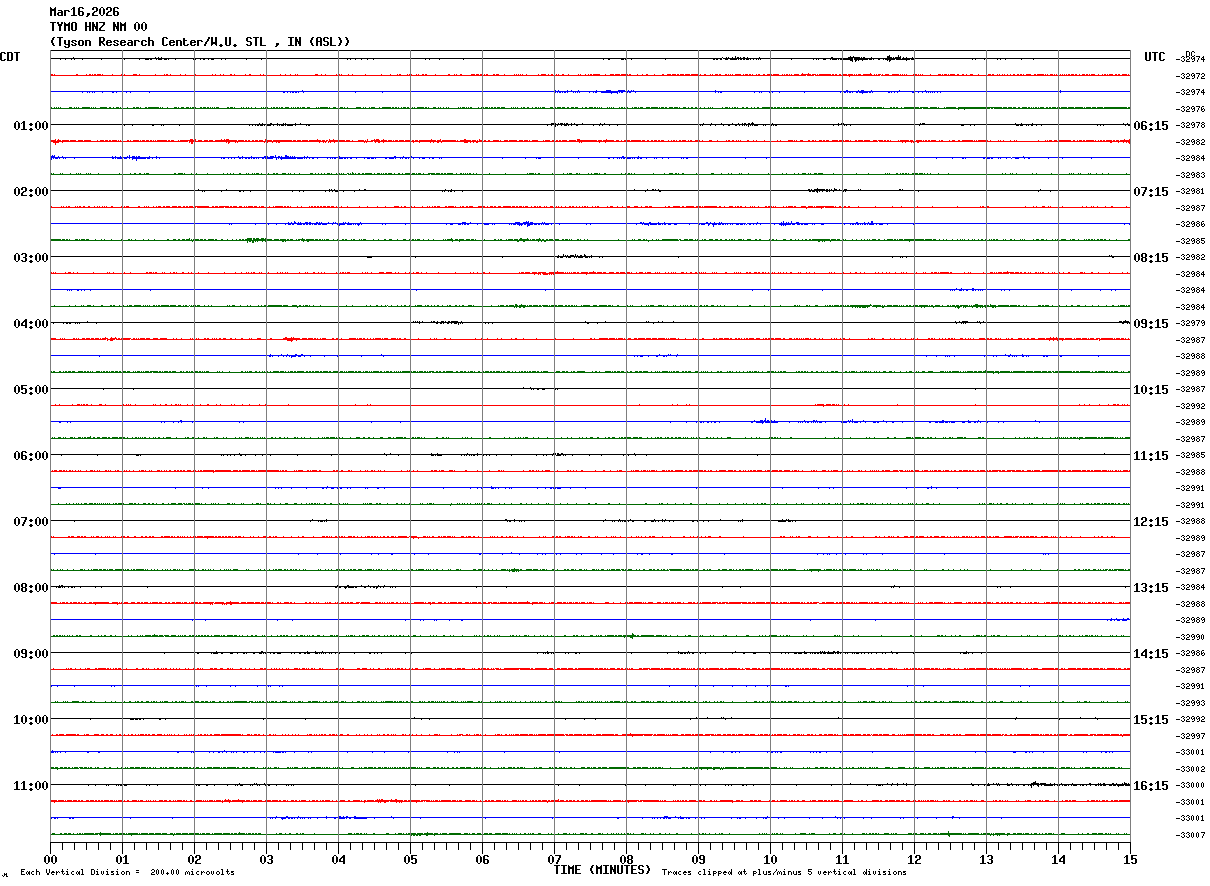Click the 06:15 UTC row label
Viewport: 1210px width, 886px height.
(1151, 126)
